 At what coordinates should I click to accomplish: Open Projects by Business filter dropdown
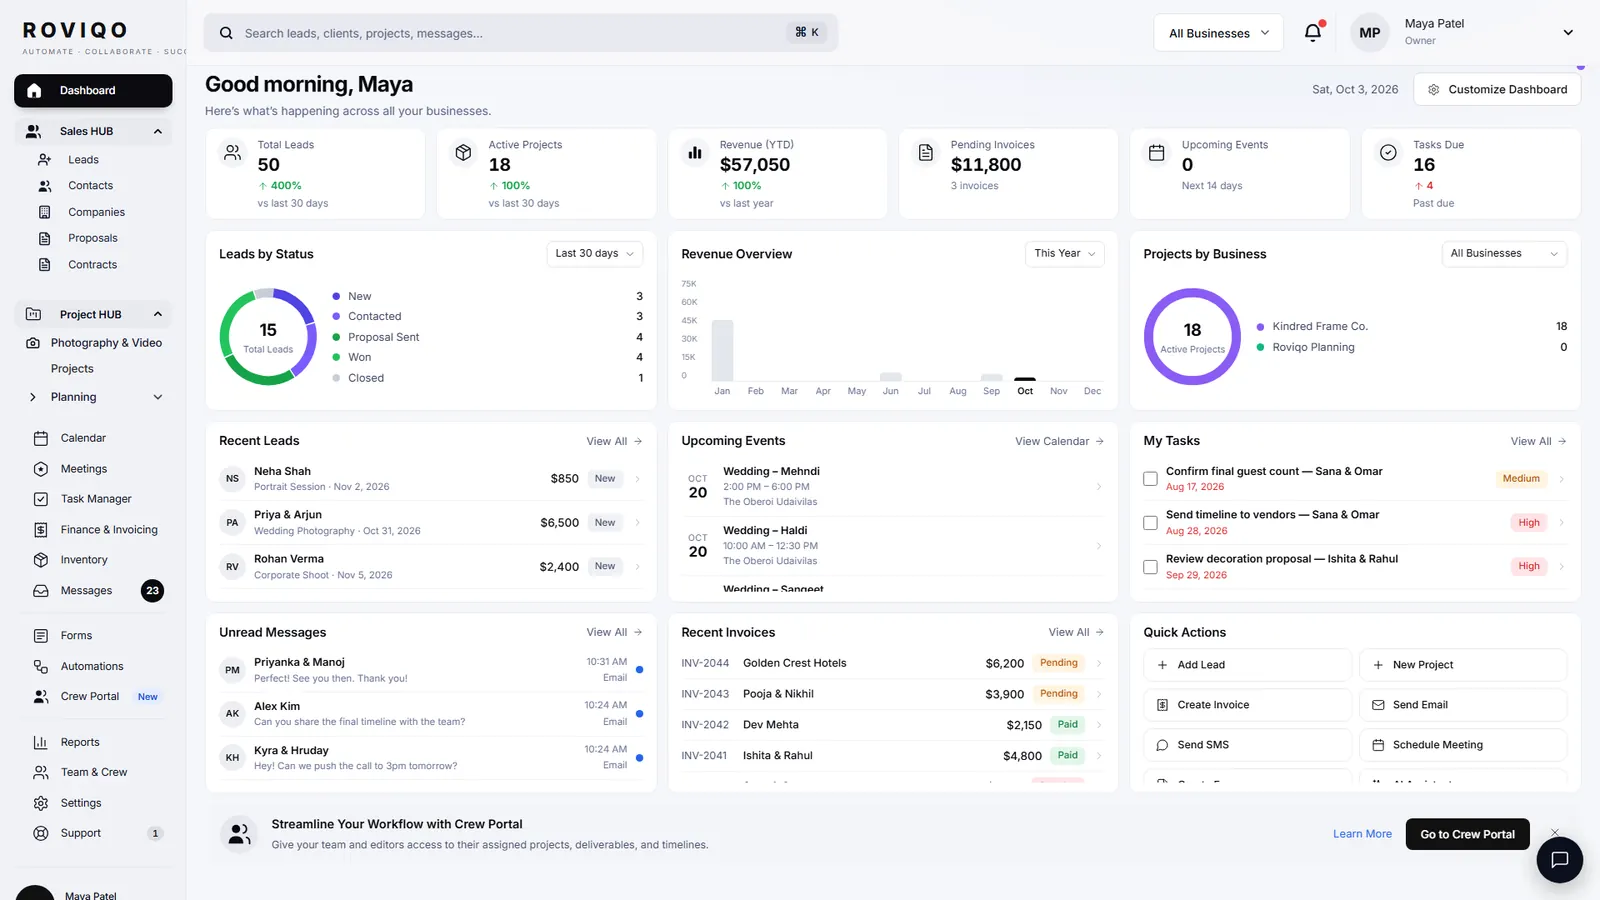(x=1504, y=254)
